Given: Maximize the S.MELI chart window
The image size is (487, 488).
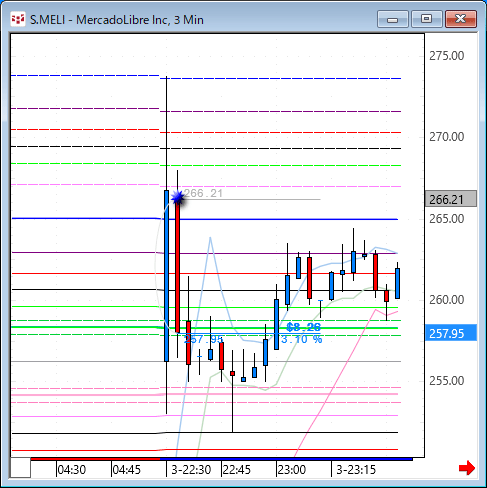Looking at the screenshot, I should [x=427, y=19].
